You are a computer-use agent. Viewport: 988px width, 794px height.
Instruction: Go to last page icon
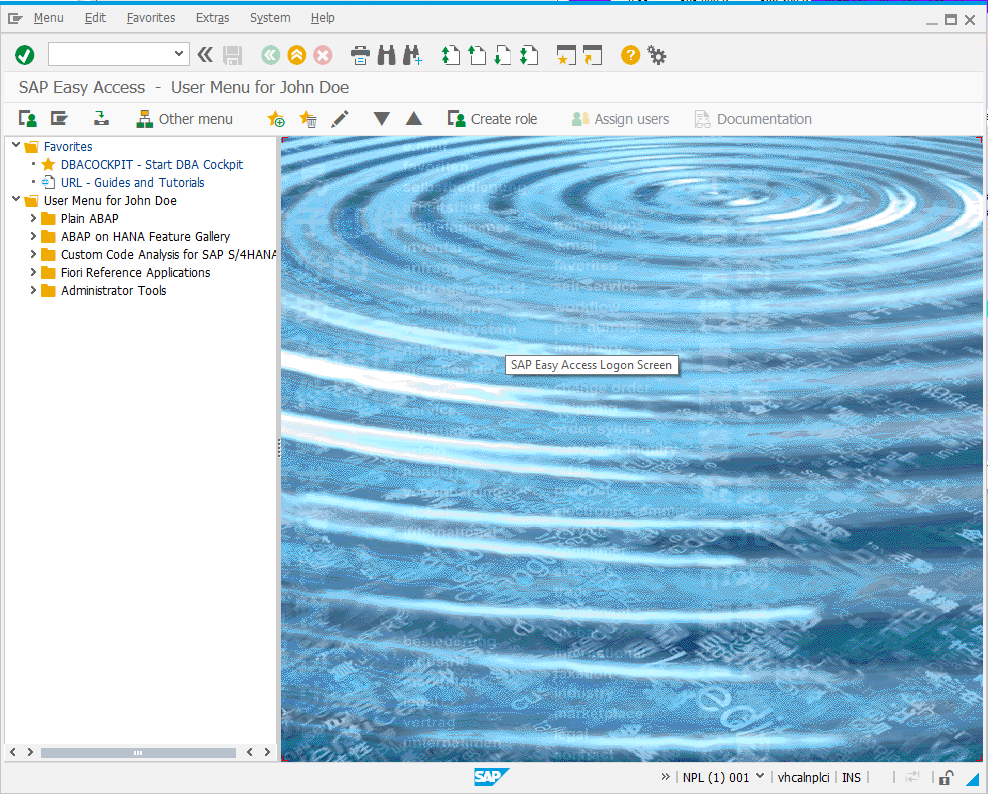(x=529, y=55)
